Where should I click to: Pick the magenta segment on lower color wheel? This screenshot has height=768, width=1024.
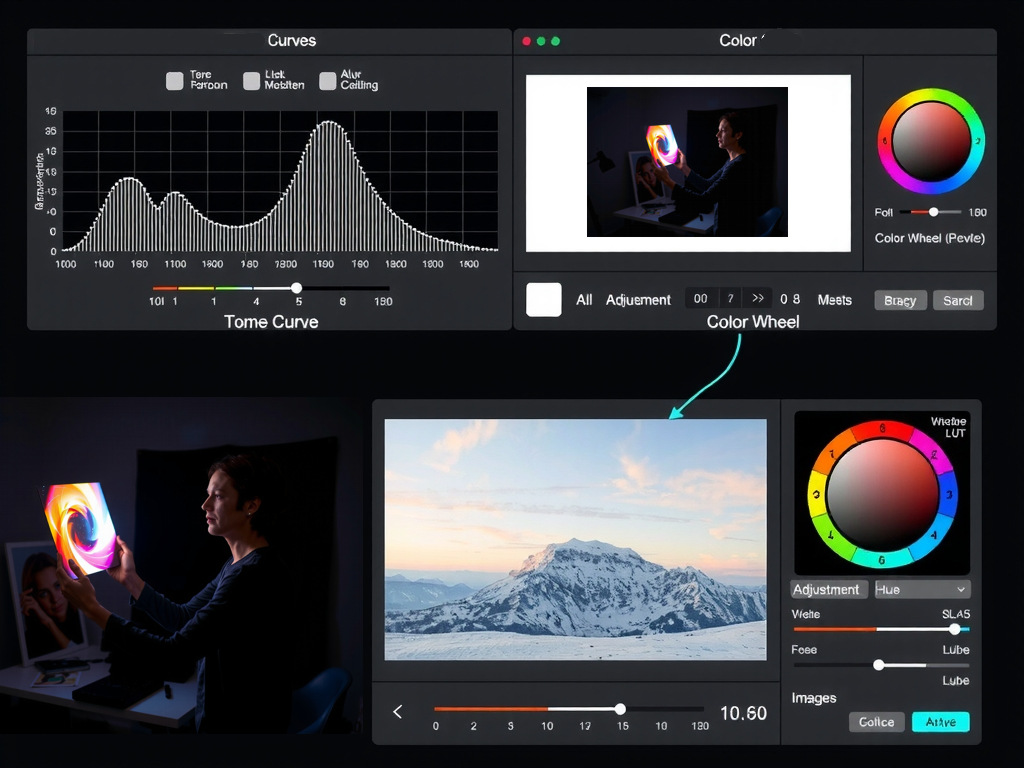point(934,452)
